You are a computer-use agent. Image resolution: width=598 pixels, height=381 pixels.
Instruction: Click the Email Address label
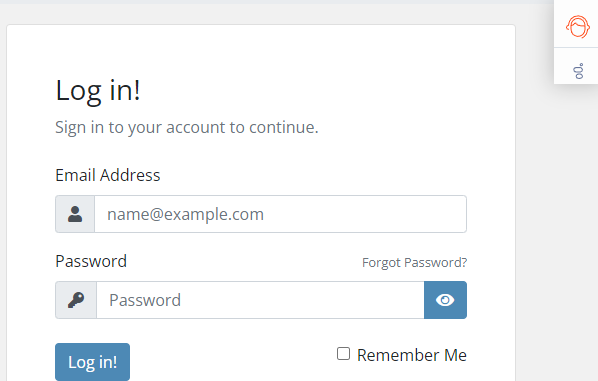pyautogui.click(x=108, y=175)
